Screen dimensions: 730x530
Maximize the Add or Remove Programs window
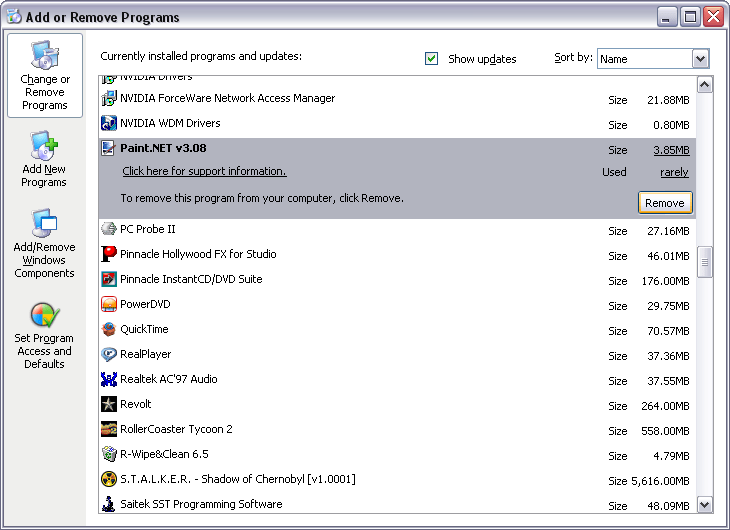(x=690, y=17)
